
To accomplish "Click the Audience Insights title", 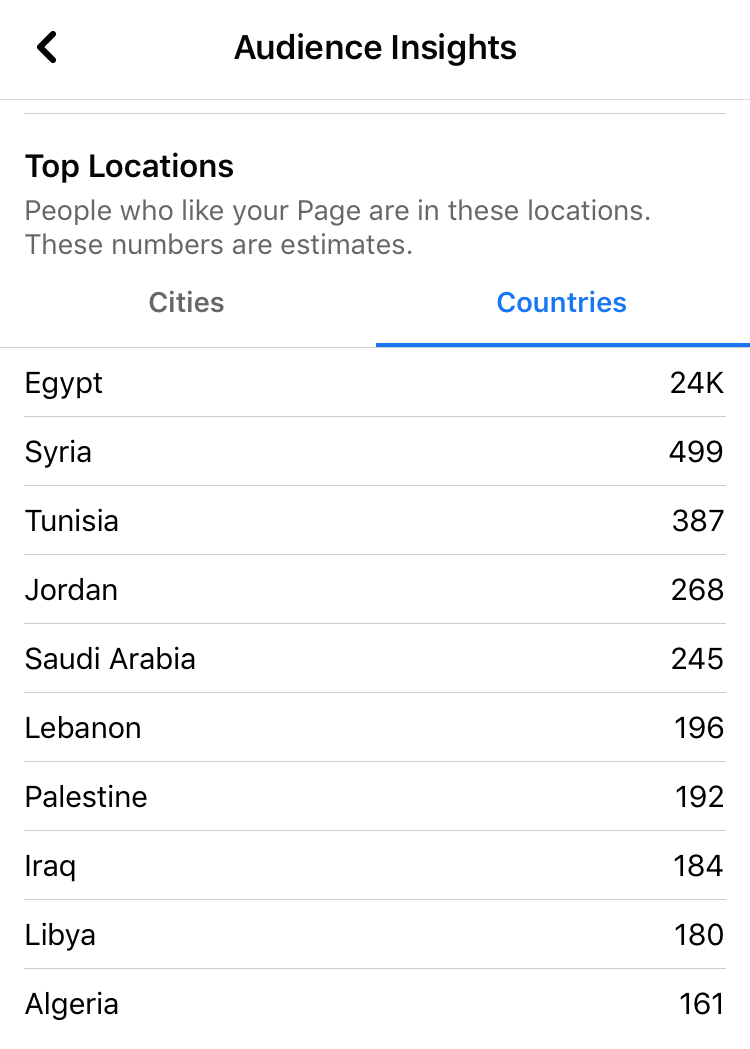I will pyautogui.click(x=375, y=47).
